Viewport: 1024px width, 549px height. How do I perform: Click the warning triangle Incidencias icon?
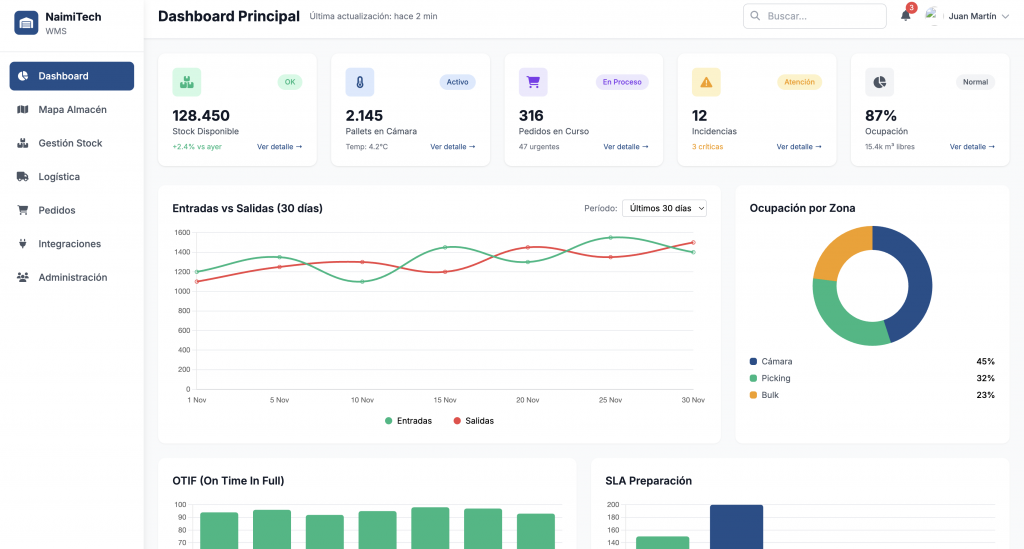pyautogui.click(x=706, y=82)
